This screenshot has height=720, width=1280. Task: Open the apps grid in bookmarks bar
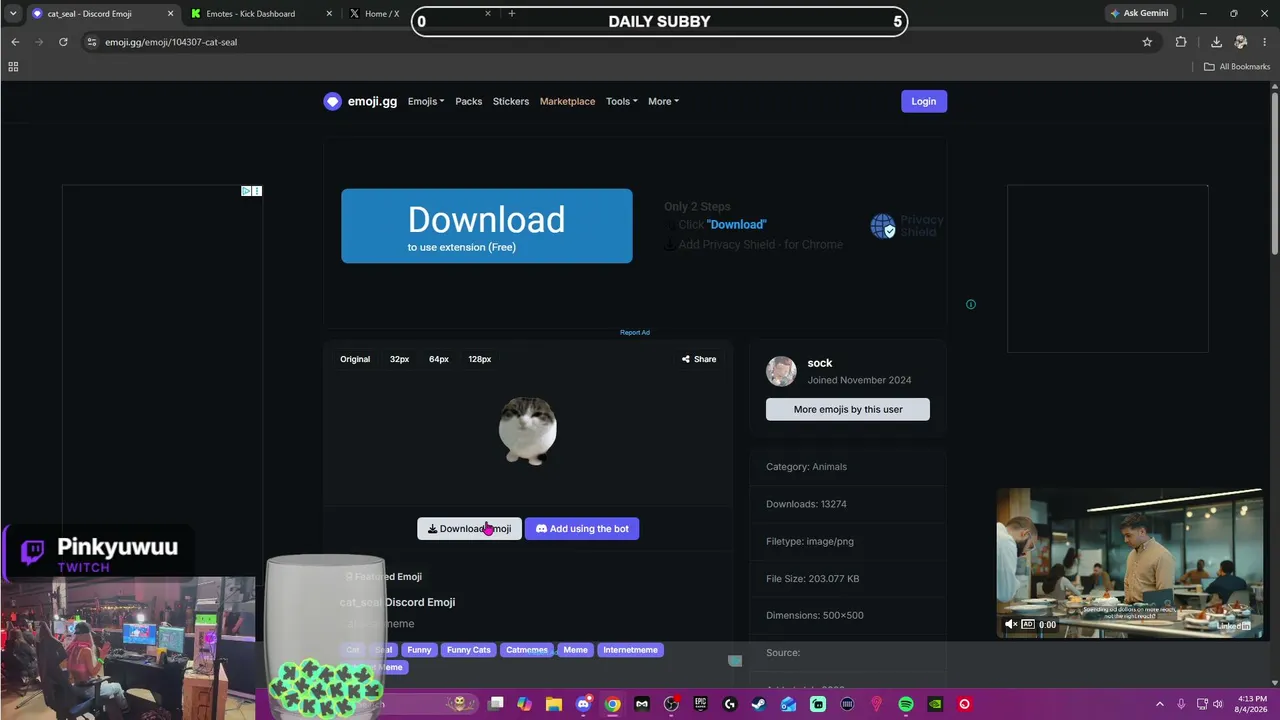coord(13,67)
